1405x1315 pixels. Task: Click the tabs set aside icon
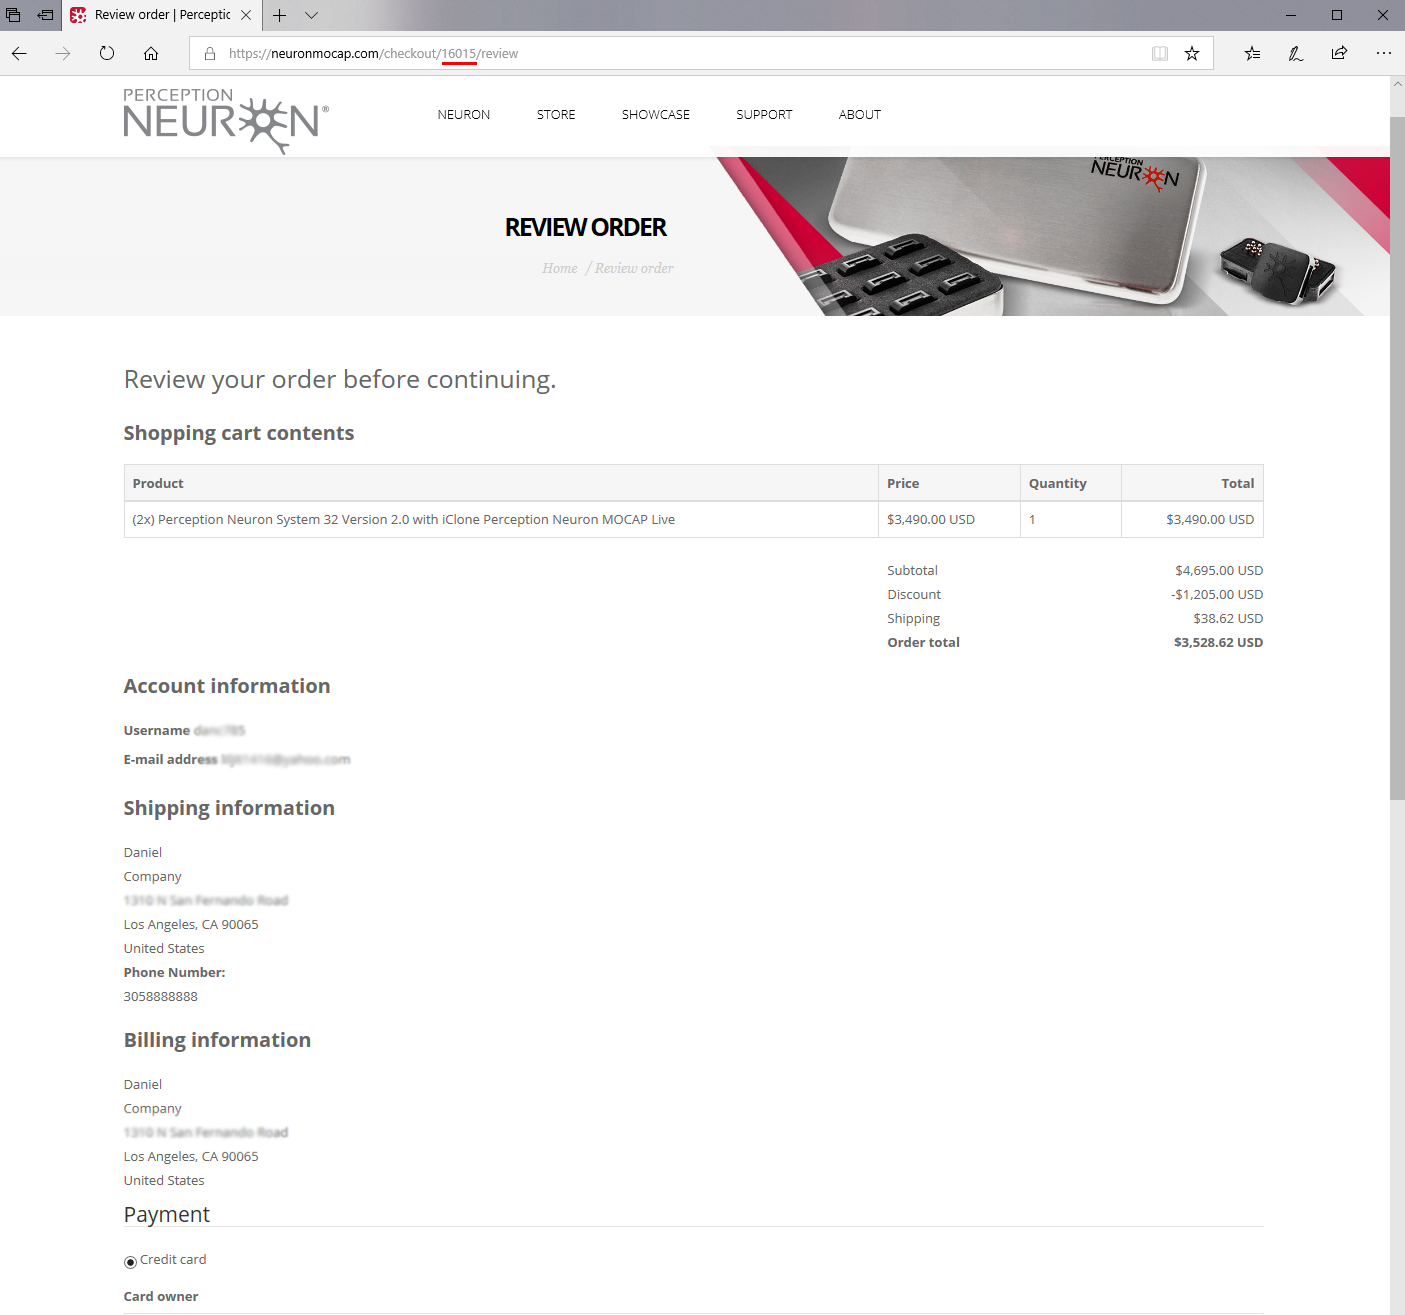(x=13, y=15)
